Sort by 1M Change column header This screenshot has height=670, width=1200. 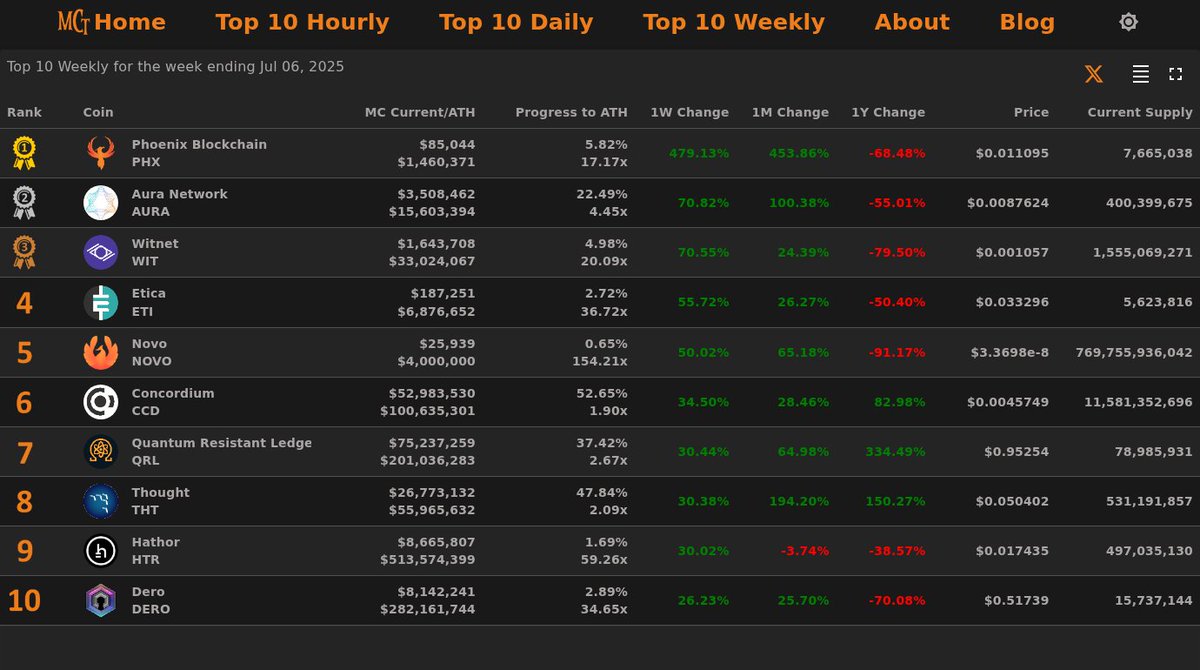pos(790,112)
